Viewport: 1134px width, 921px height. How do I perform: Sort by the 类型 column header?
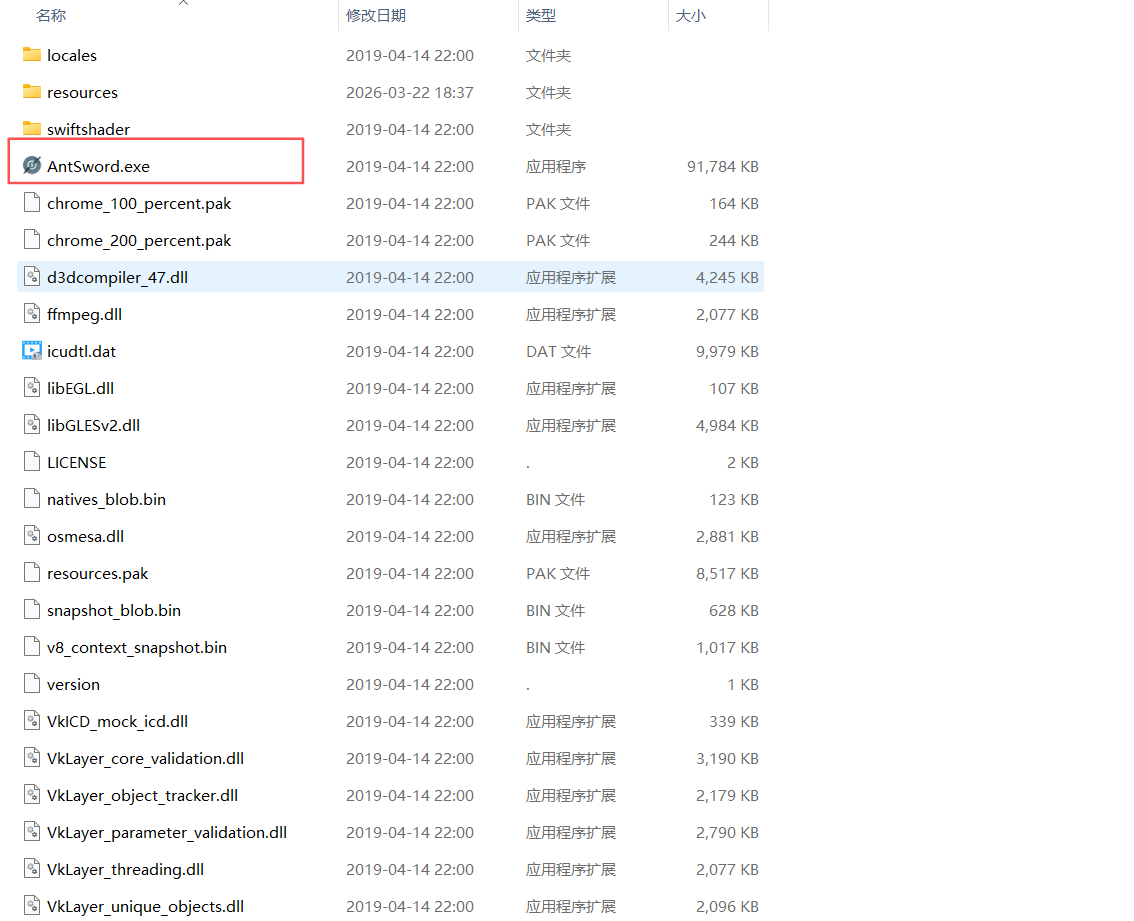coord(541,15)
